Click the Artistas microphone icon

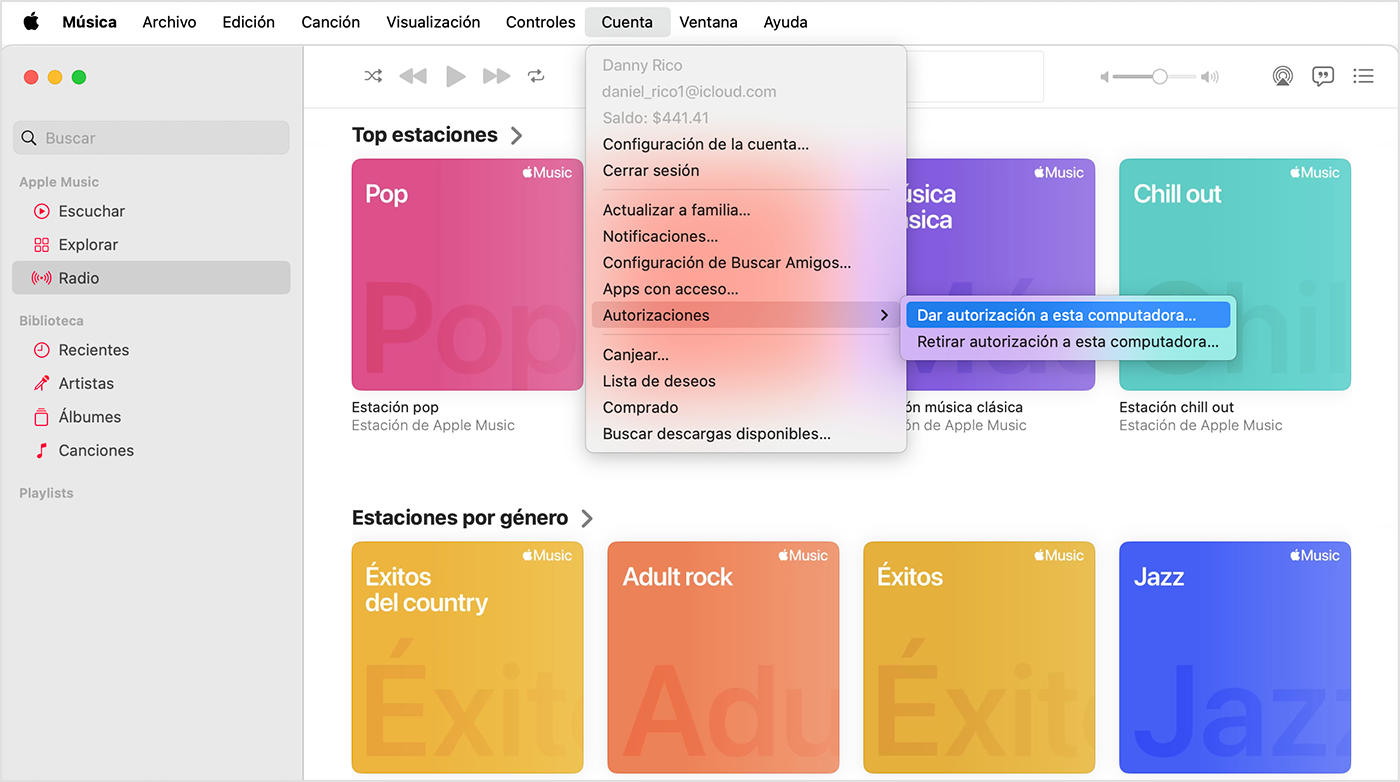[x=41, y=383]
